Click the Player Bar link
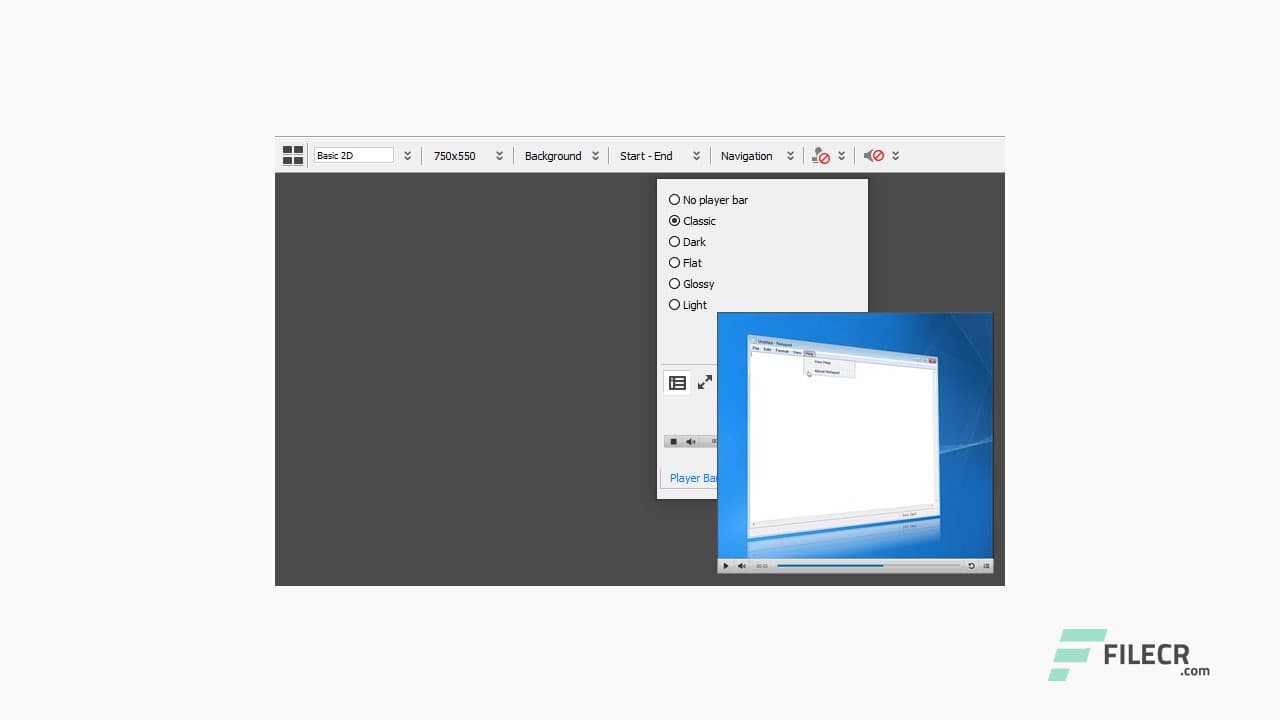The image size is (1280, 720). [693, 478]
